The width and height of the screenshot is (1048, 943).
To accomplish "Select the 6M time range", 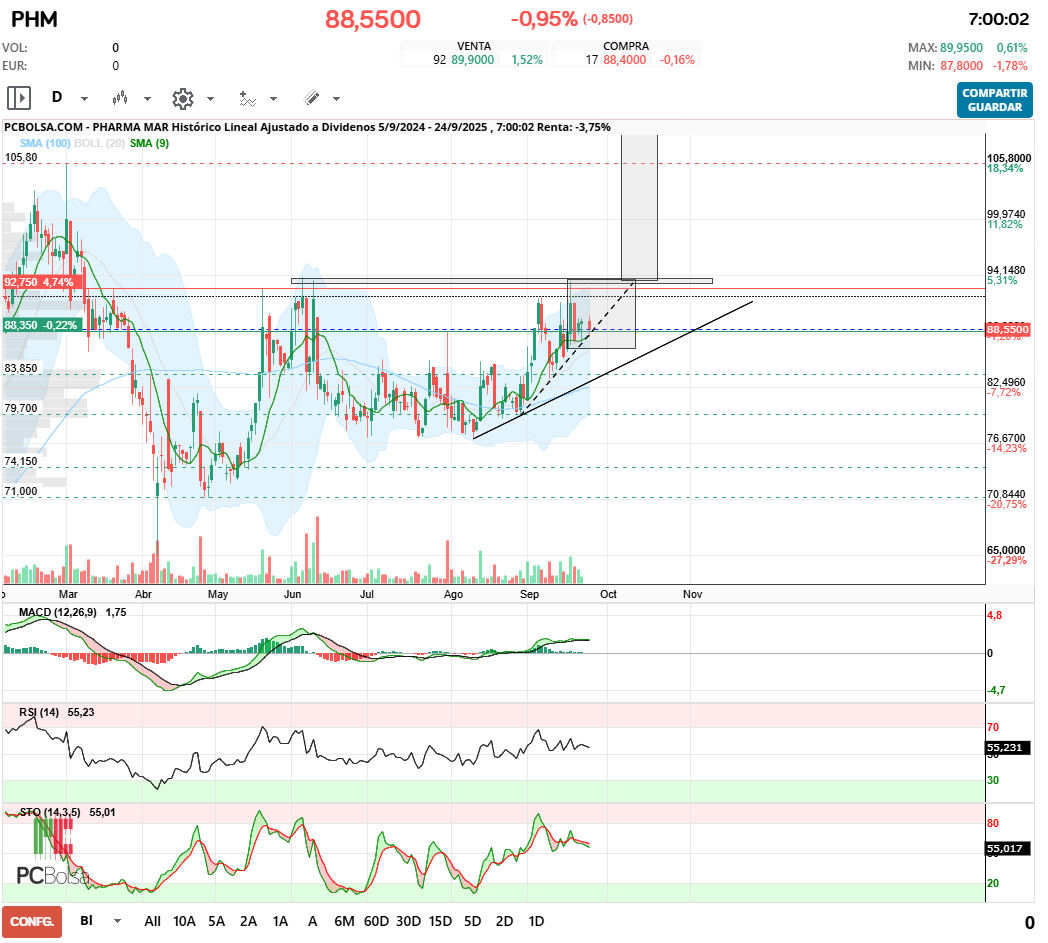I will [344, 921].
